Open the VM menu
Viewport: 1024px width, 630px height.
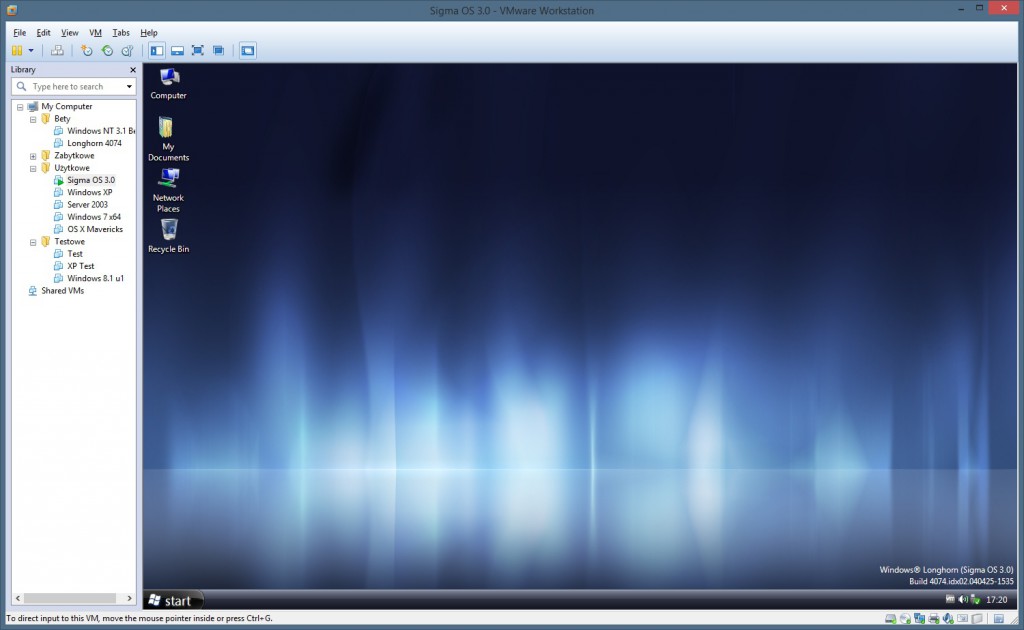click(95, 33)
